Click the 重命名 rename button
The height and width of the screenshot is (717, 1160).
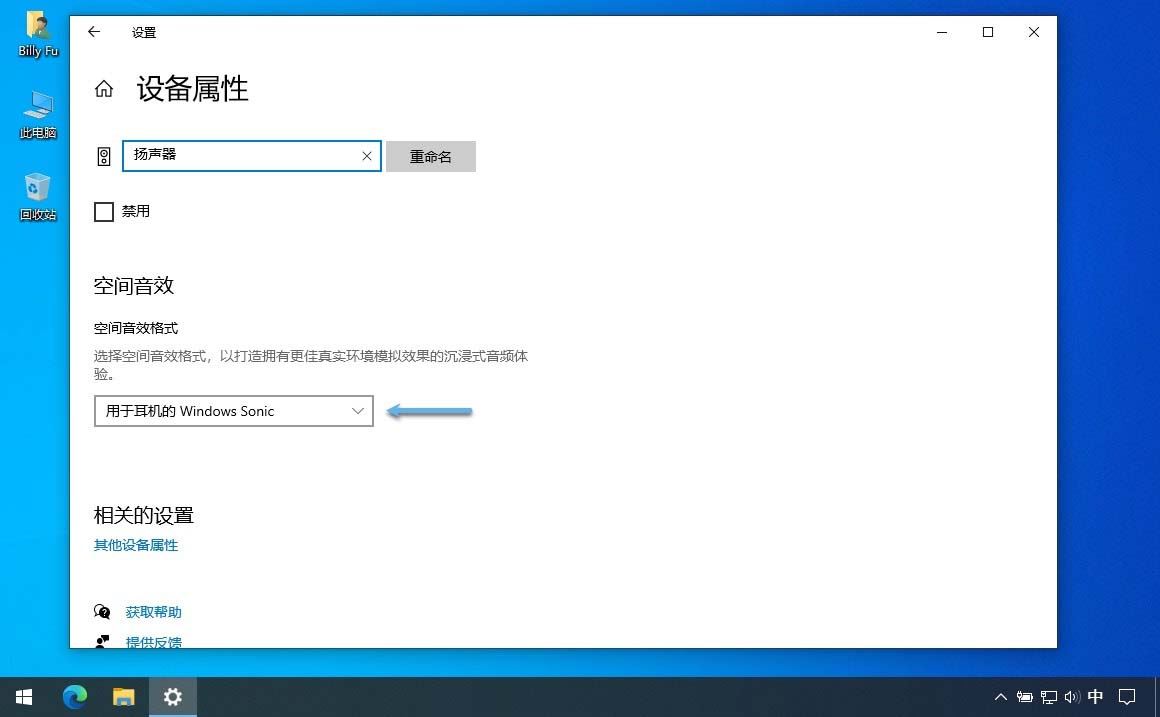430,156
